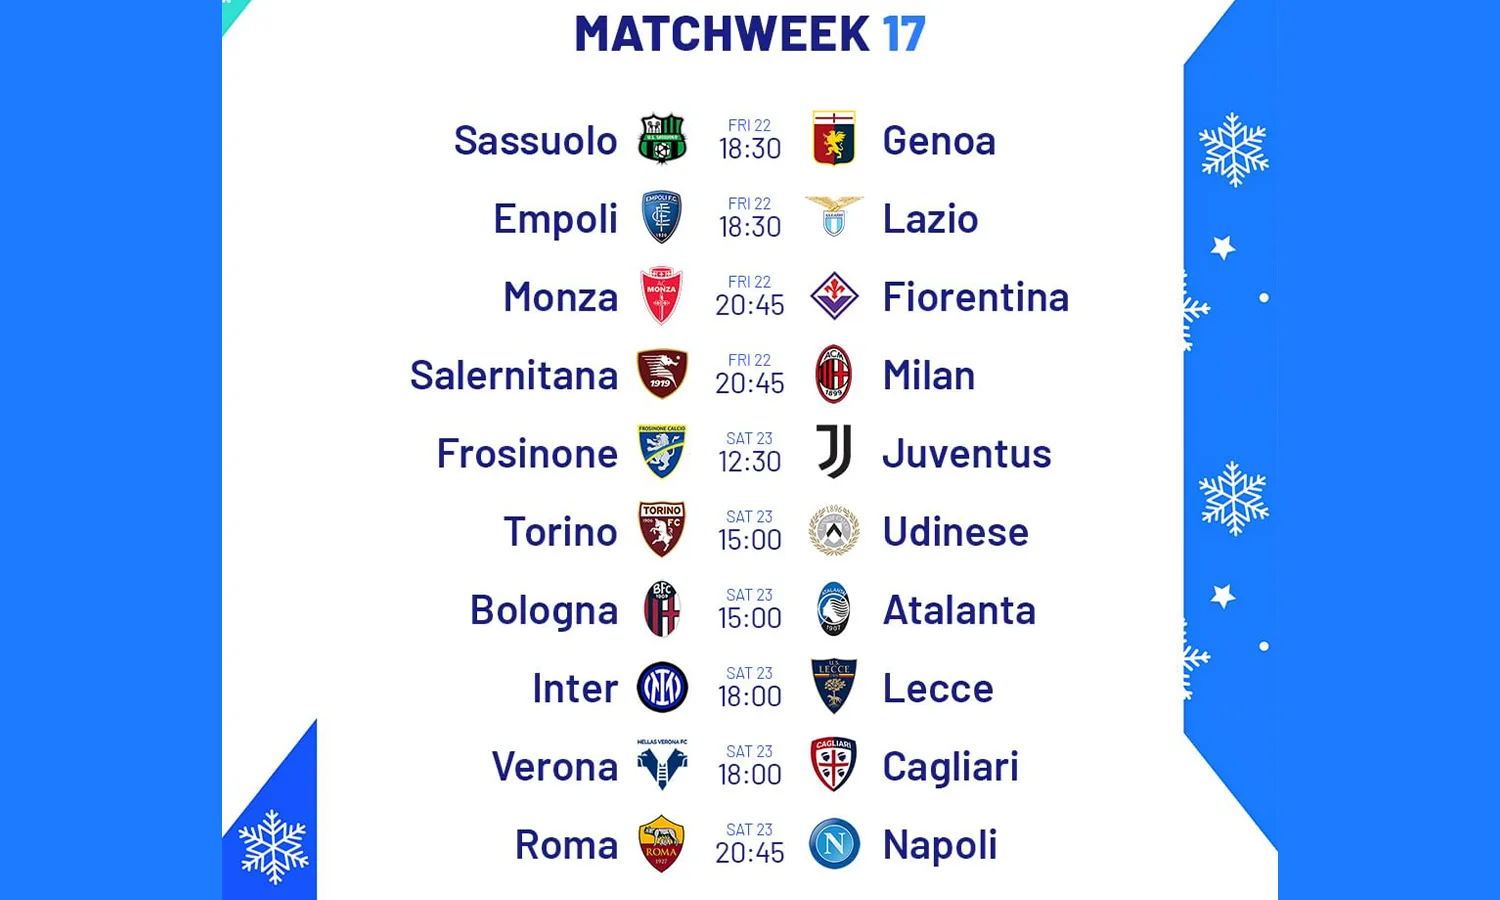The height and width of the screenshot is (900, 1500).
Task: Select the Torino bull badge
Action: 662,530
